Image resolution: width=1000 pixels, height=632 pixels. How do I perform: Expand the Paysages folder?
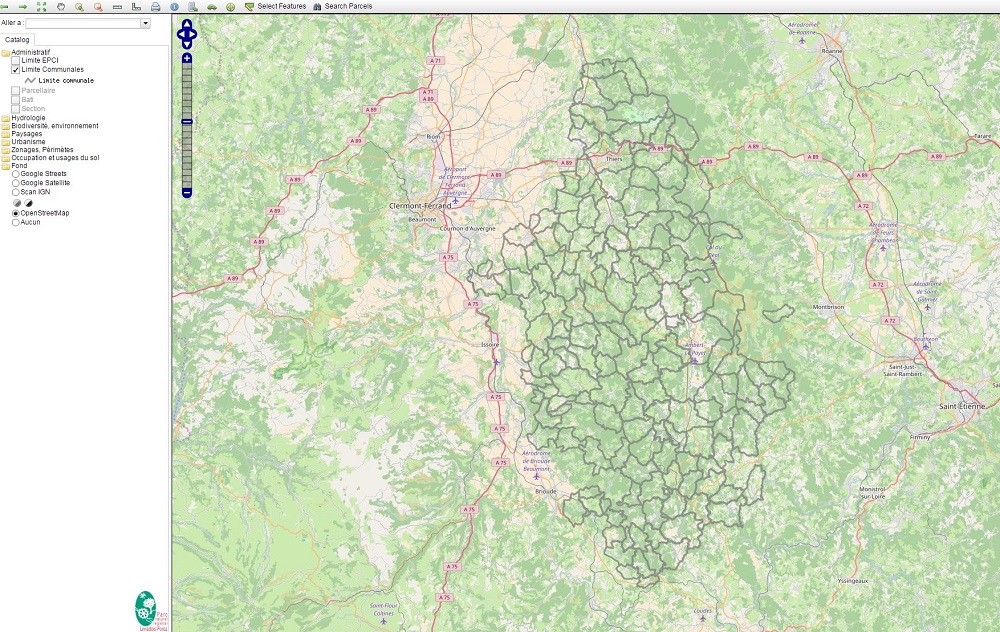[5, 134]
